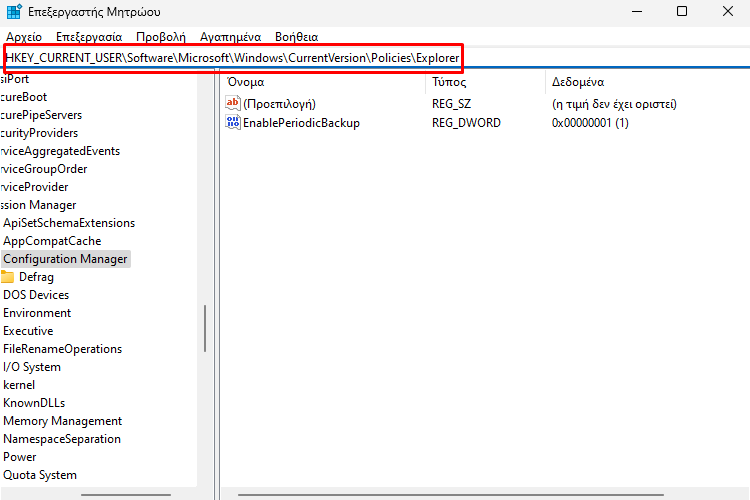Select the cut-off 'curityProviders' tree key

point(39,133)
